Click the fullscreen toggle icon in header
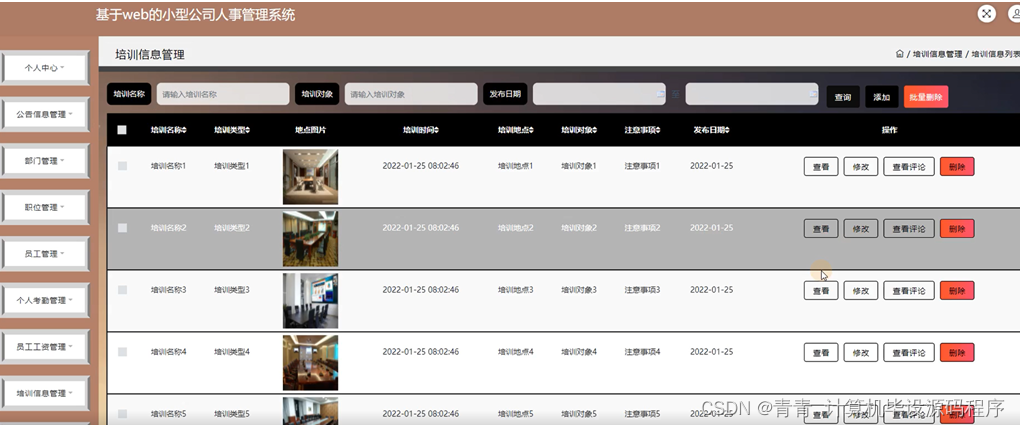Image resolution: width=1020 pixels, height=427 pixels. point(987,14)
